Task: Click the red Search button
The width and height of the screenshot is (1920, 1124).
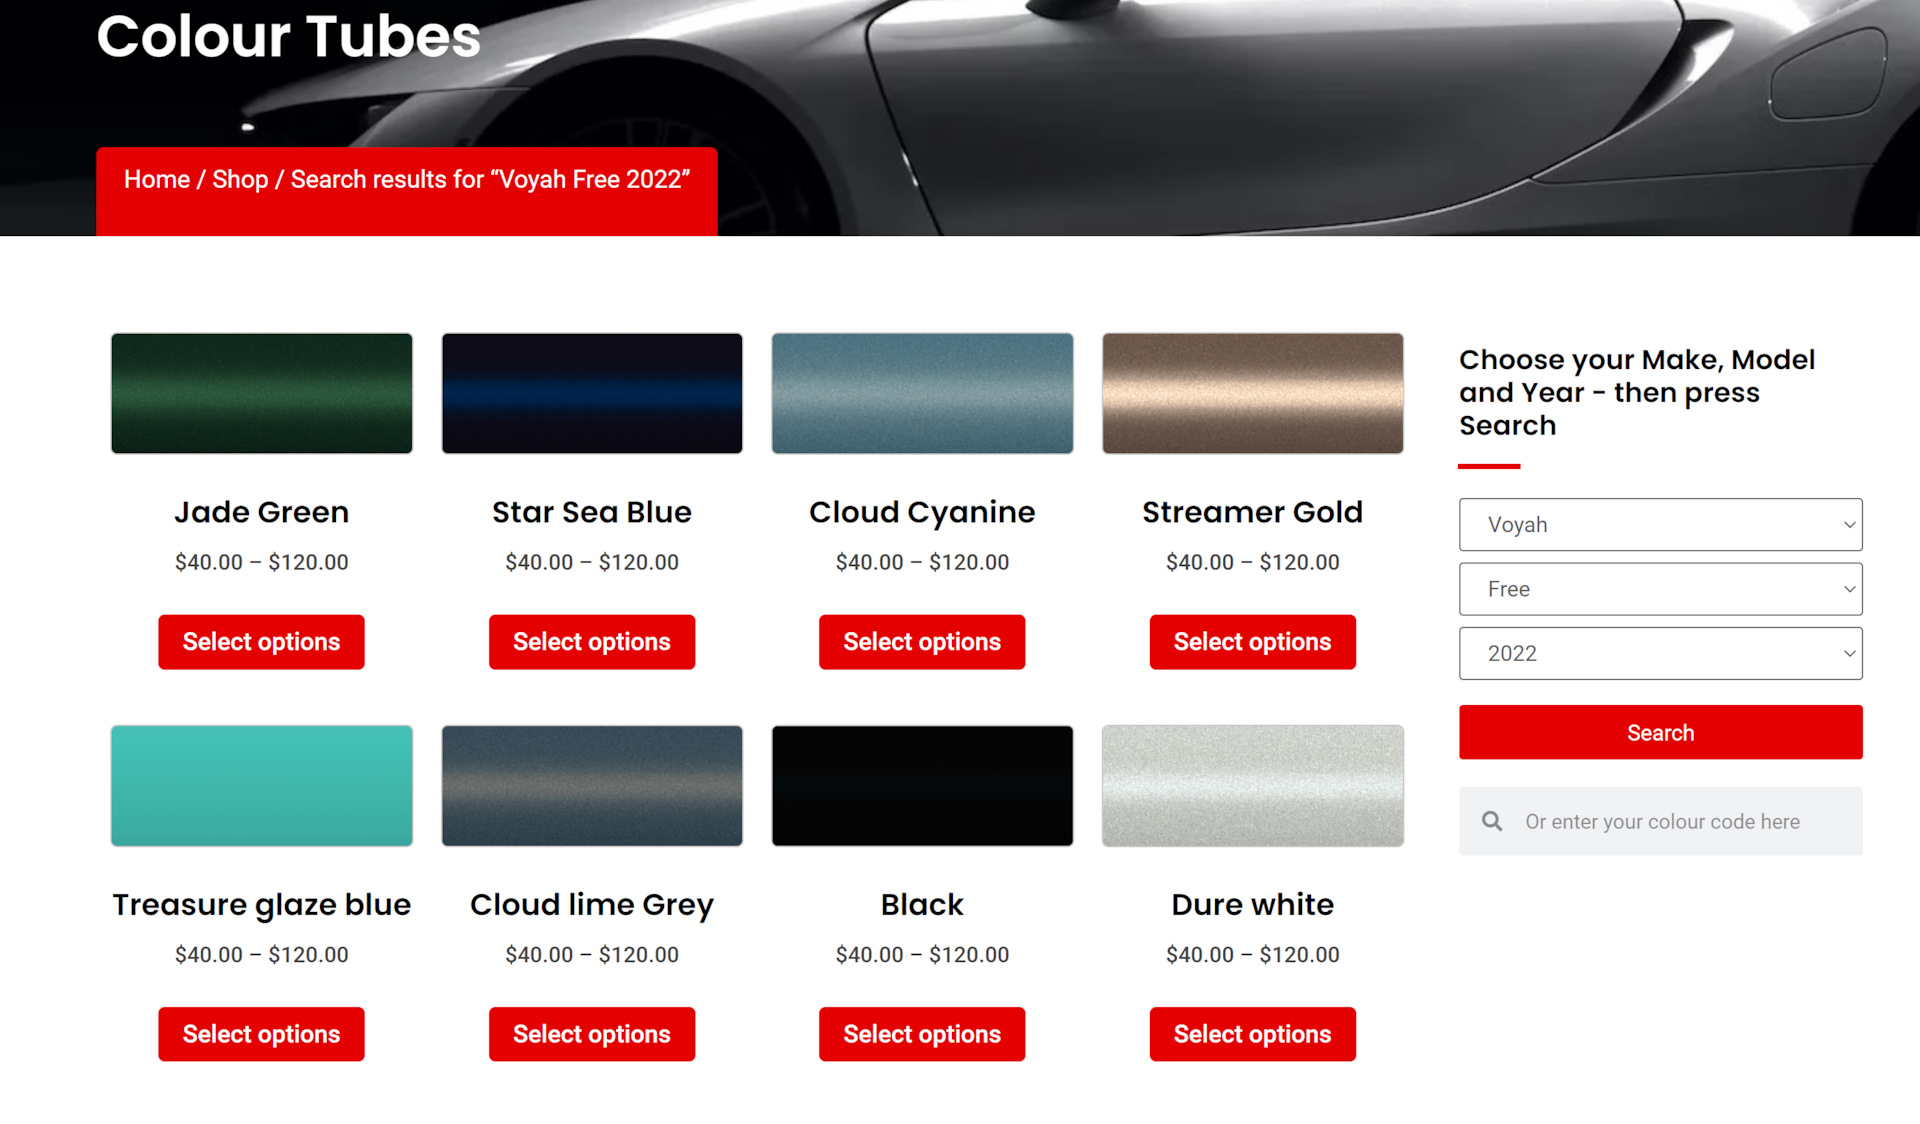Action: click(1660, 732)
